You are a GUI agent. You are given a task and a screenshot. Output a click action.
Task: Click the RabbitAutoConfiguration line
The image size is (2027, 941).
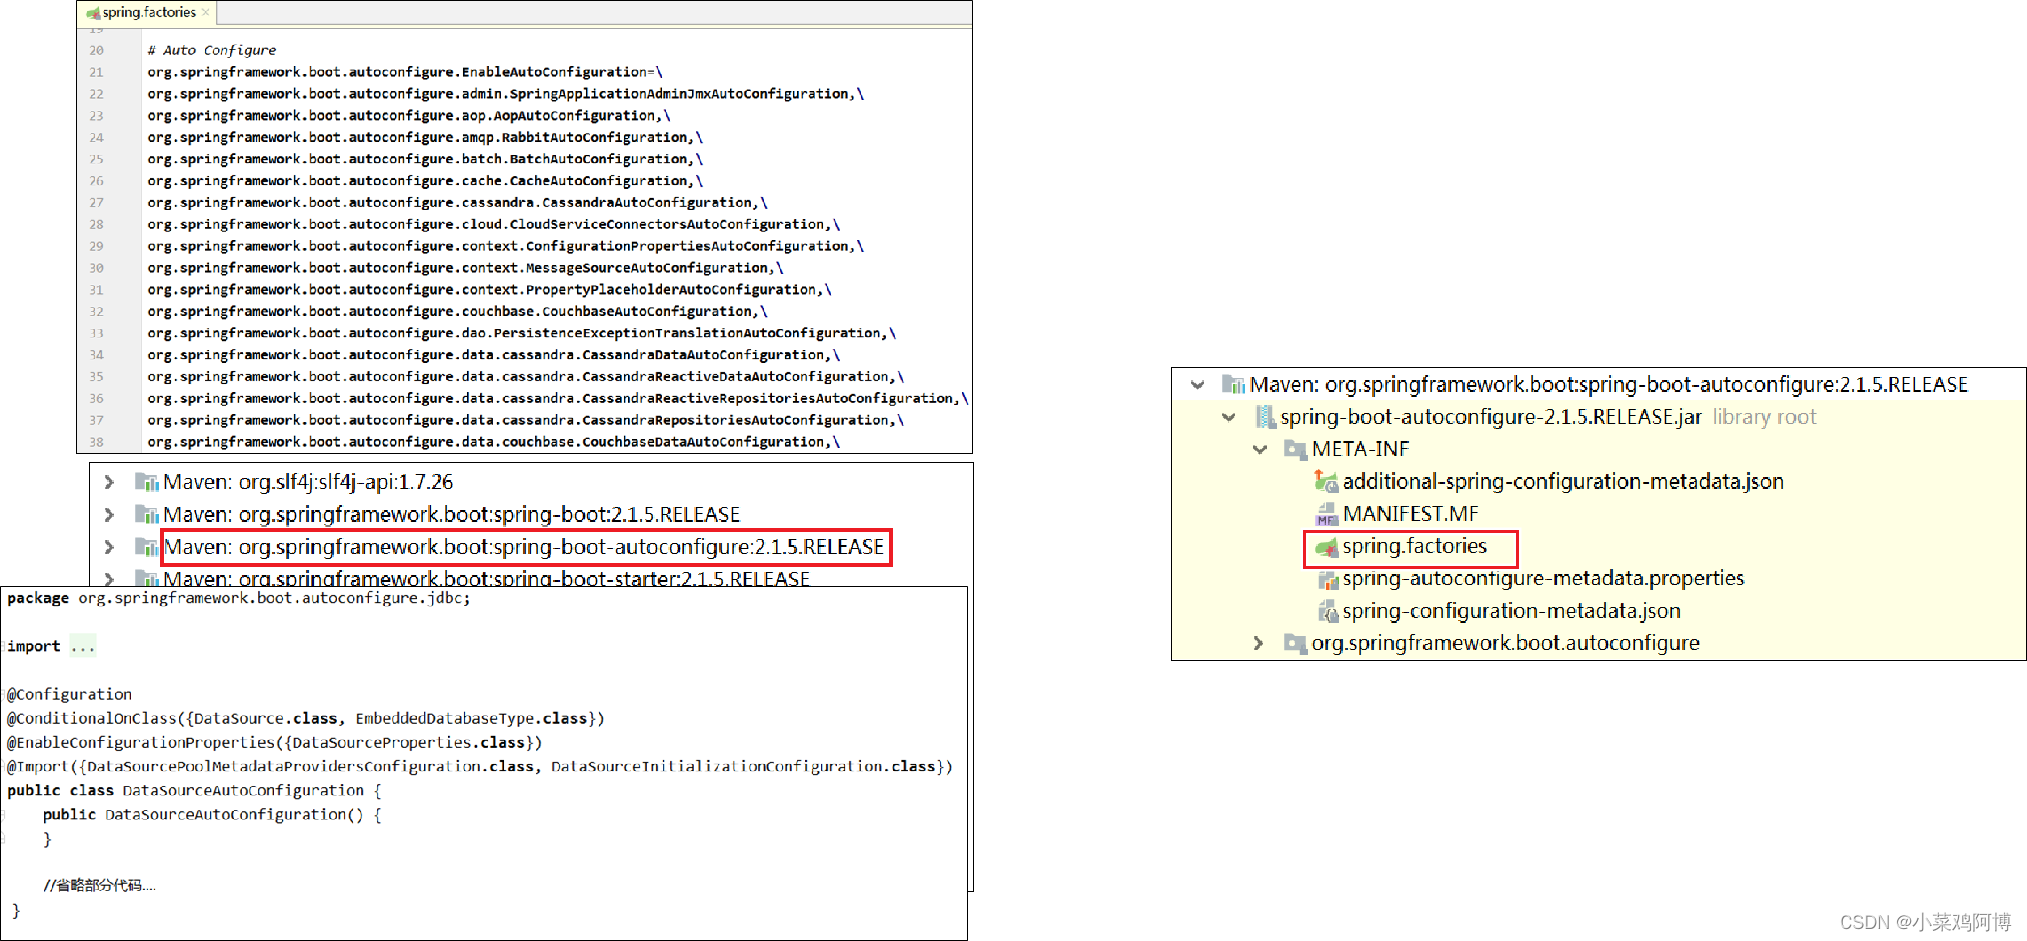(x=424, y=138)
